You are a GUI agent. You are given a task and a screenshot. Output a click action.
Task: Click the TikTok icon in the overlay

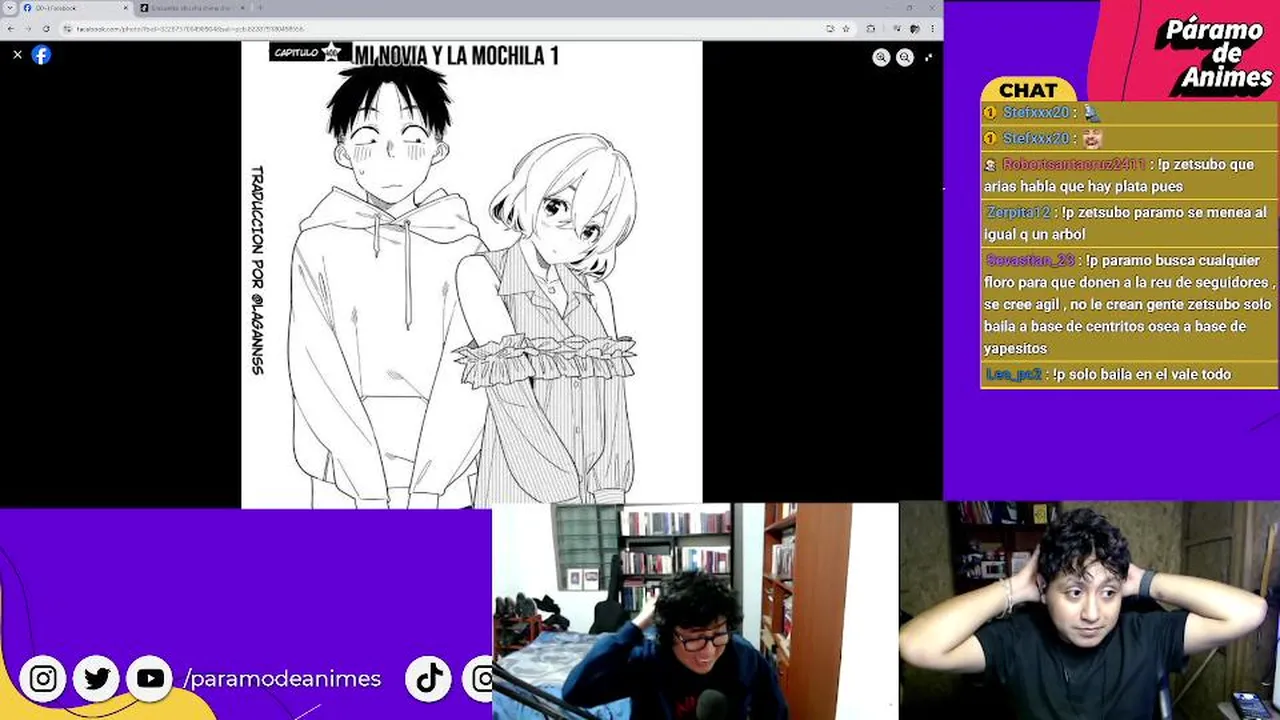point(430,679)
